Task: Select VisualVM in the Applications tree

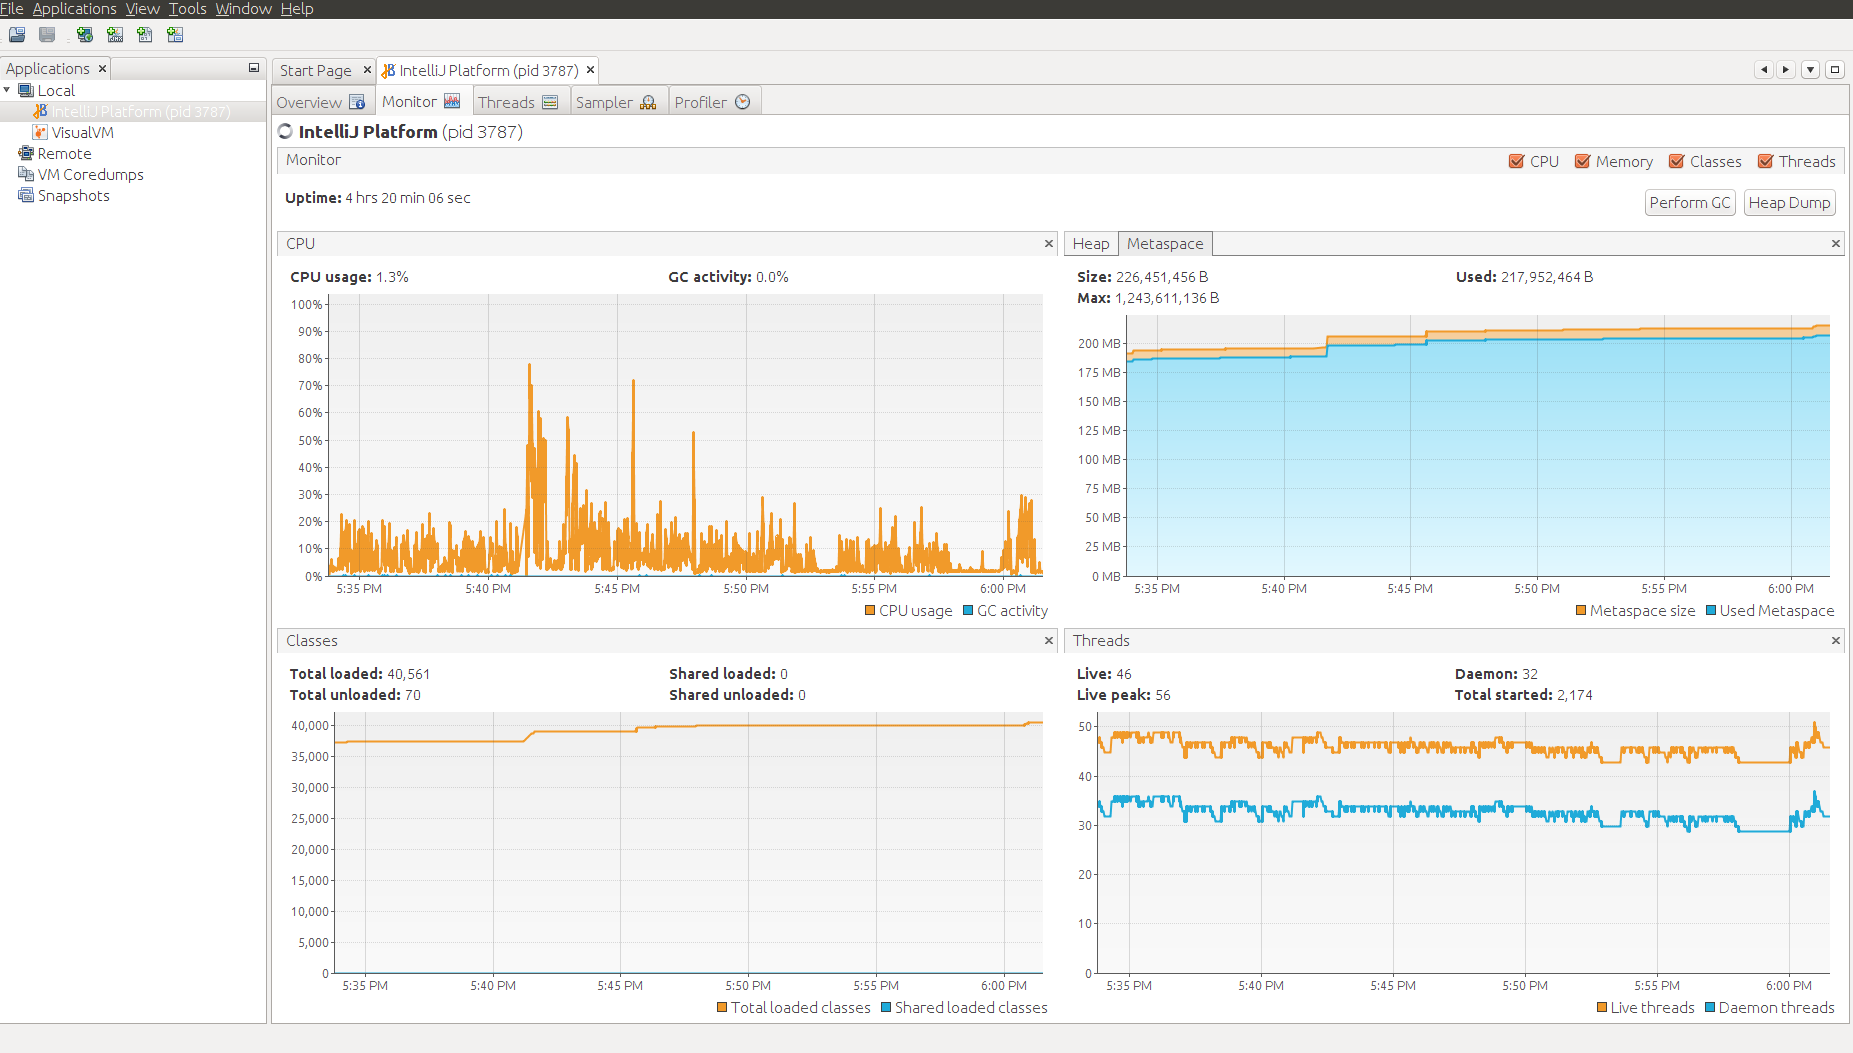Action: 83,132
